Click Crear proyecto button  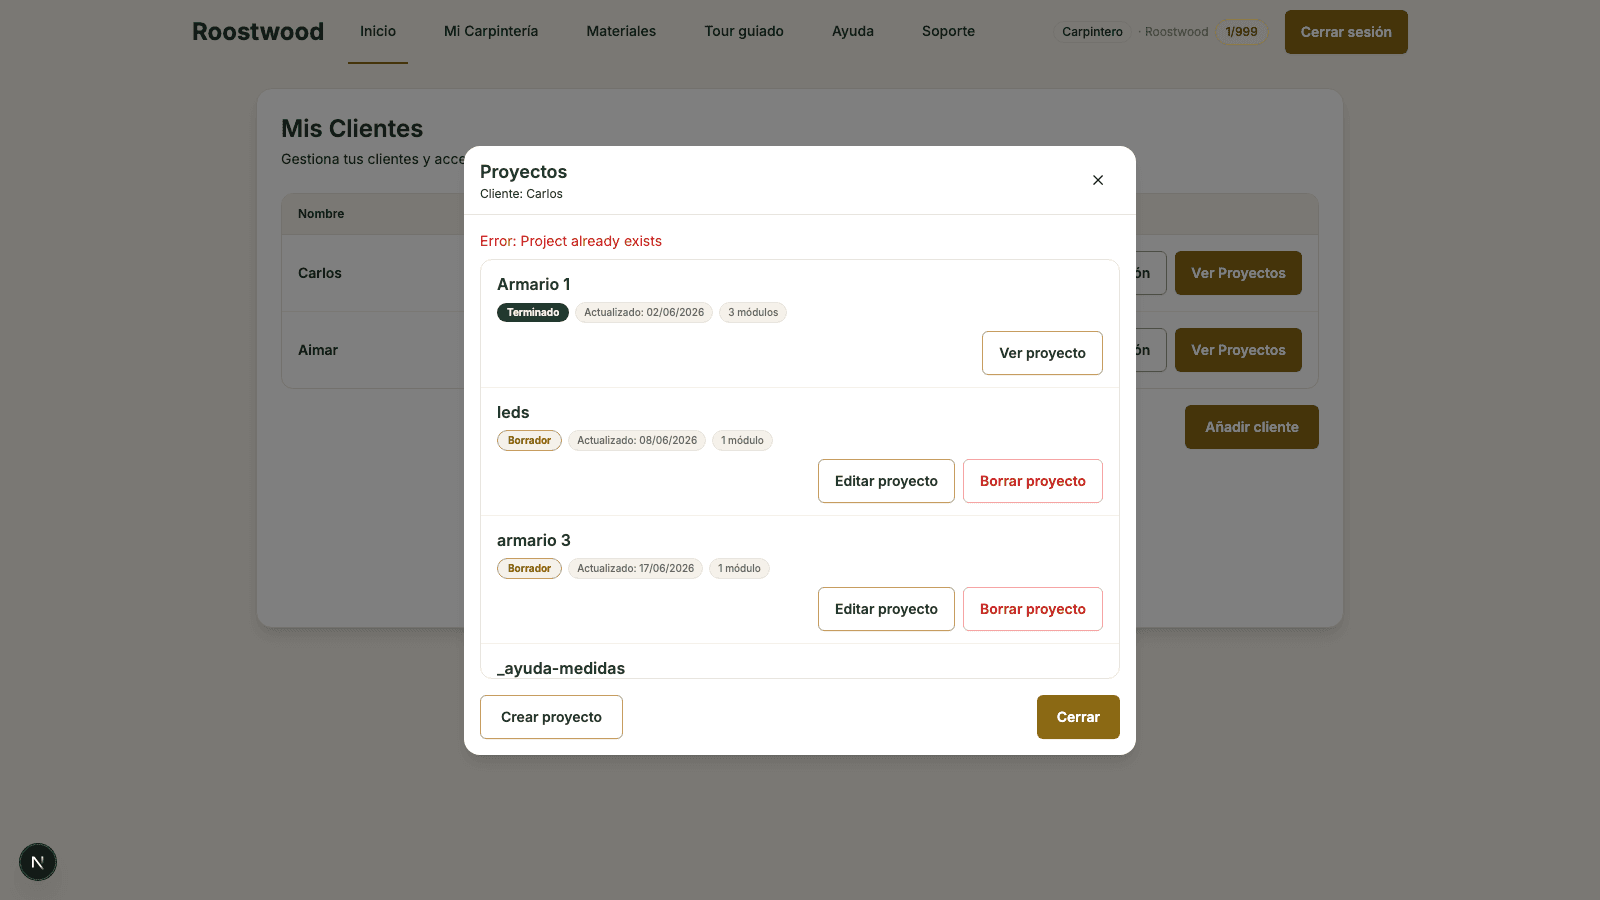[x=551, y=717]
